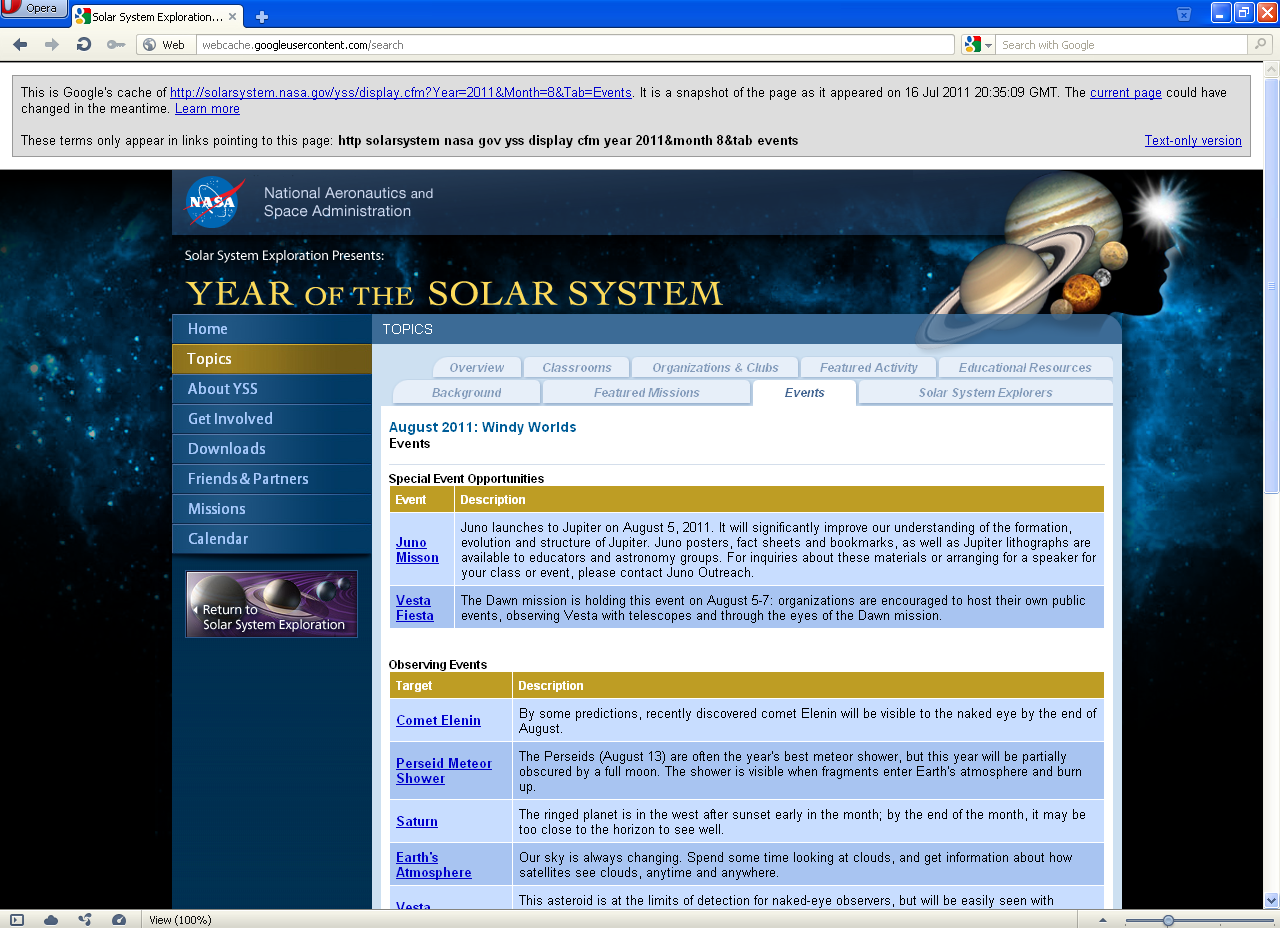
Task: Open Calendar in the sidebar
Action: pyautogui.click(x=272, y=539)
